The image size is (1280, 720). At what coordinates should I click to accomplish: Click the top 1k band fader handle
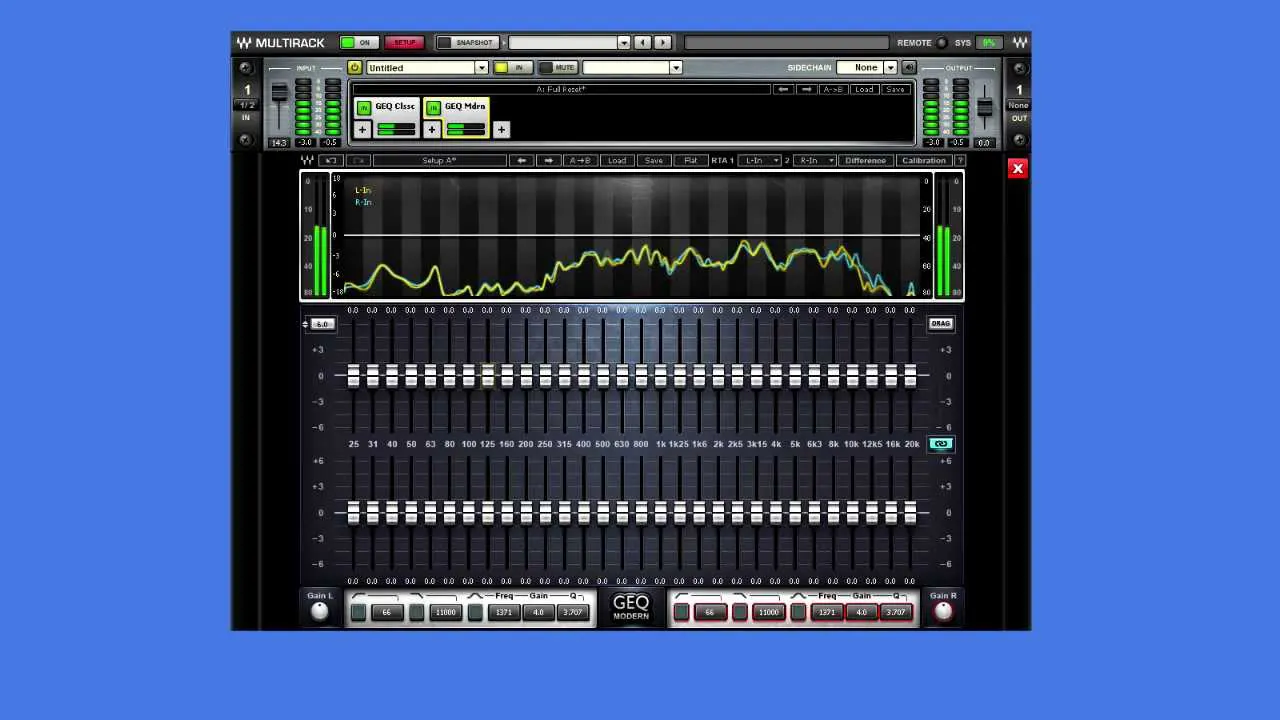coord(660,376)
